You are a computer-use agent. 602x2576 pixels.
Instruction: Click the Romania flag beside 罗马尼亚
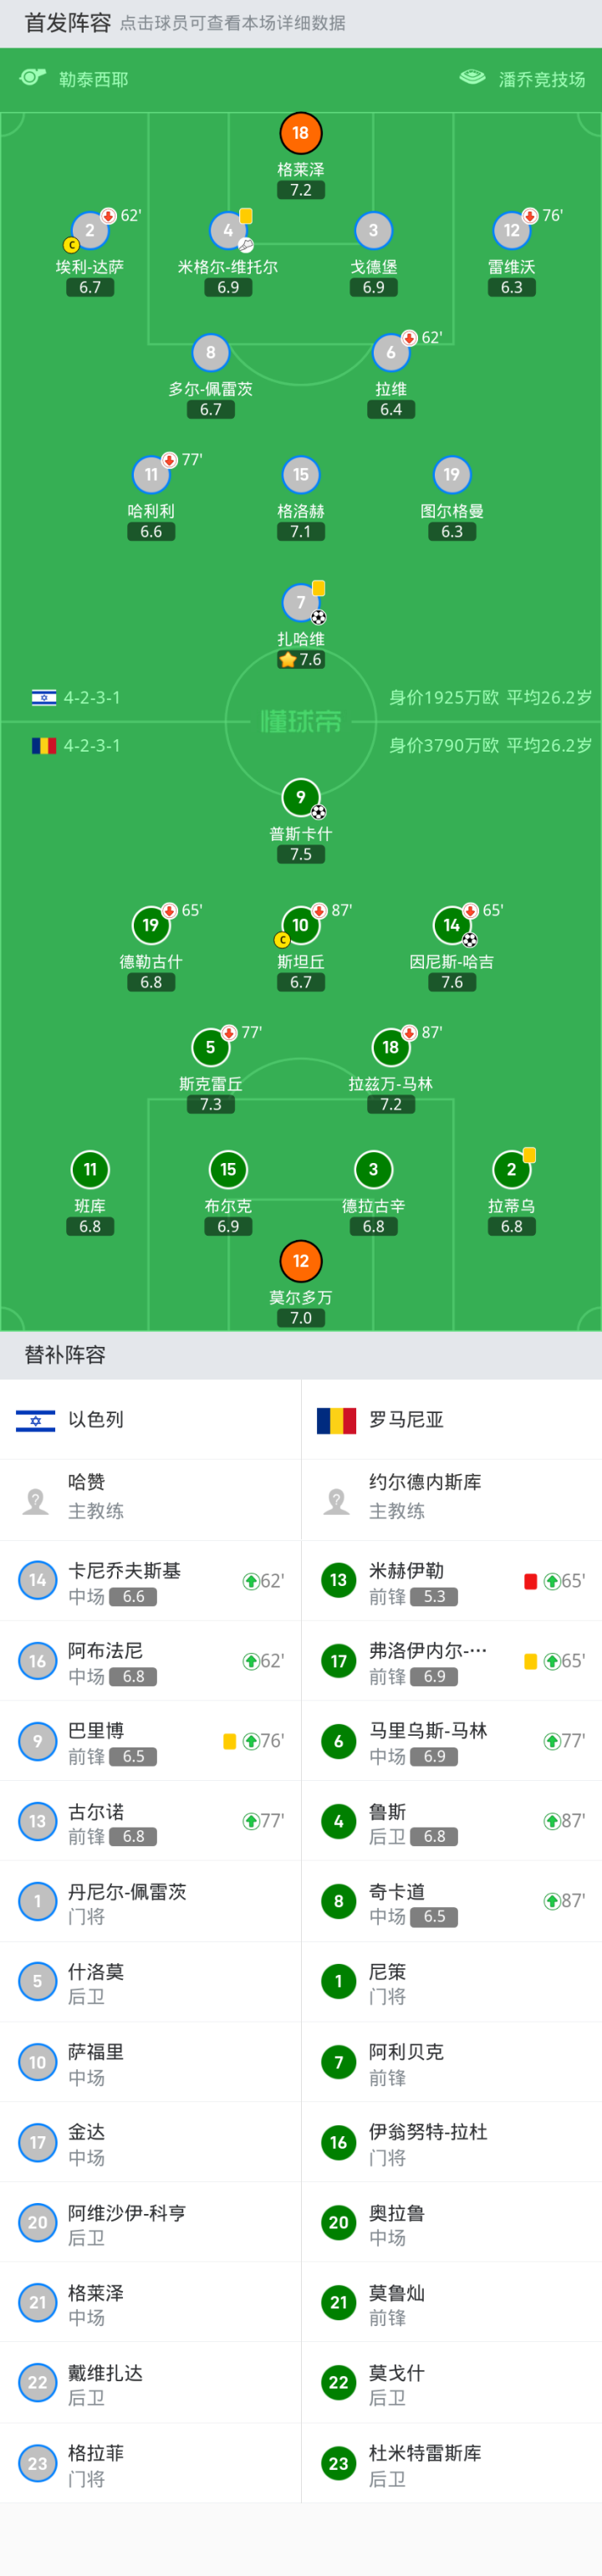[336, 1419]
